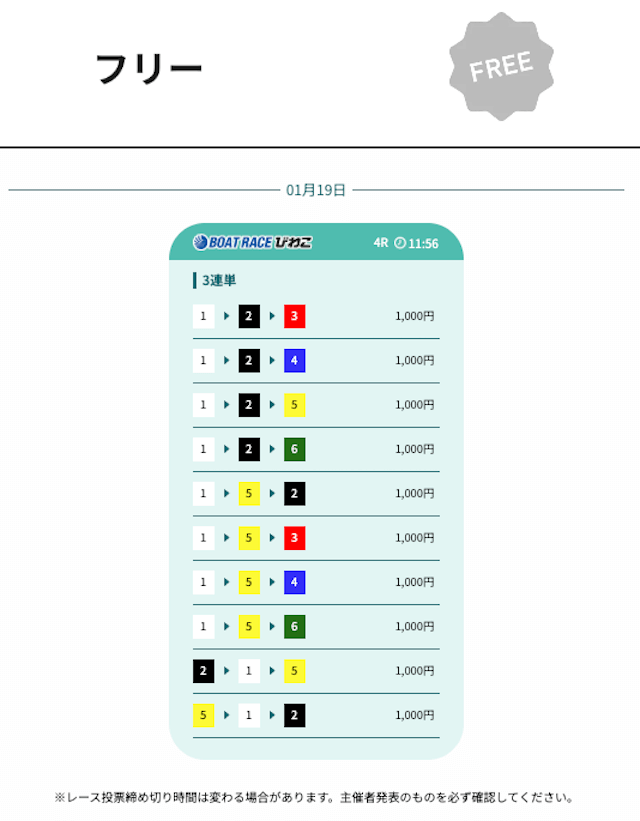Click the フリー heading
This screenshot has width=640, height=821.
pyautogui.click(x=149, y=69)
